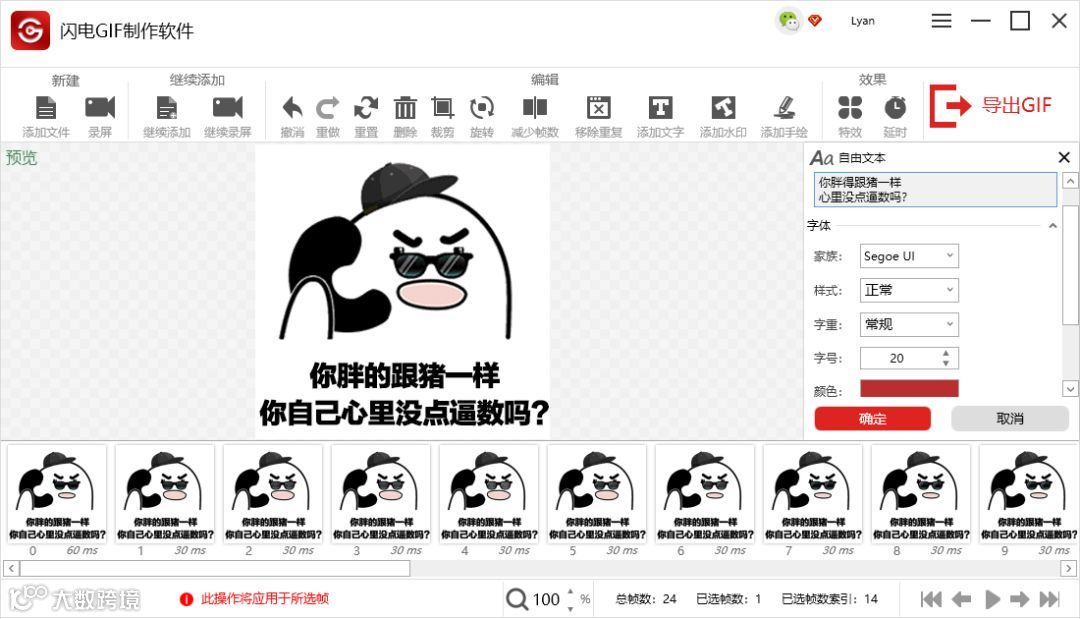Click the free text input box
The height and width of the screenshot is (619, 1080).
(935, 189)
